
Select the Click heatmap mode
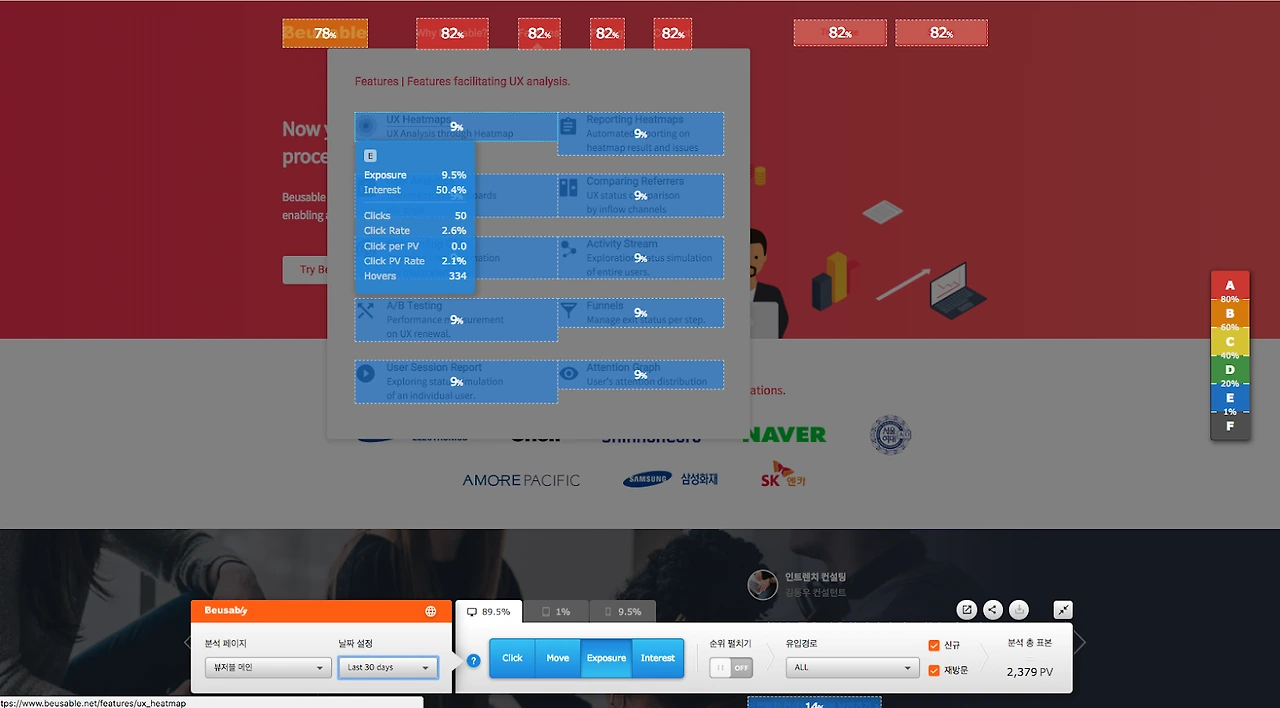point(512,658)
